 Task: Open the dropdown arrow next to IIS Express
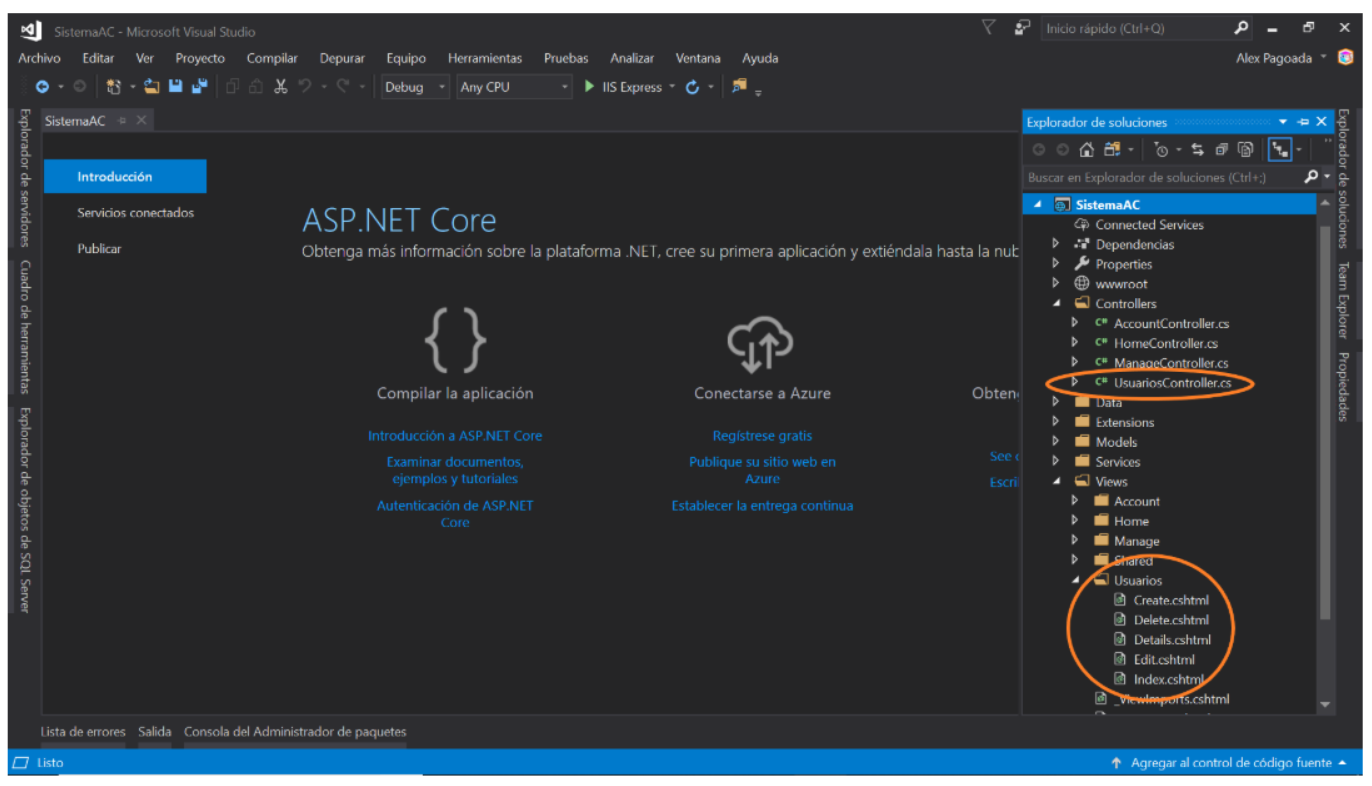click(672, 87)
